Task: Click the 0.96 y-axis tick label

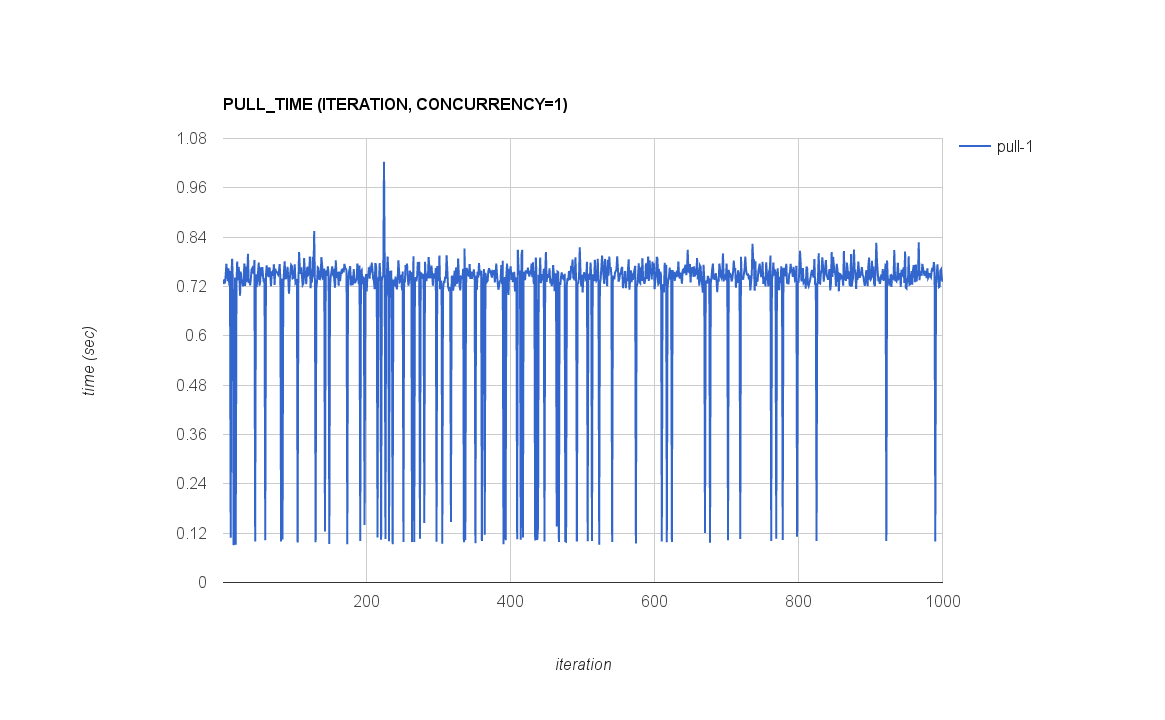Action: [x=190, y=188]
